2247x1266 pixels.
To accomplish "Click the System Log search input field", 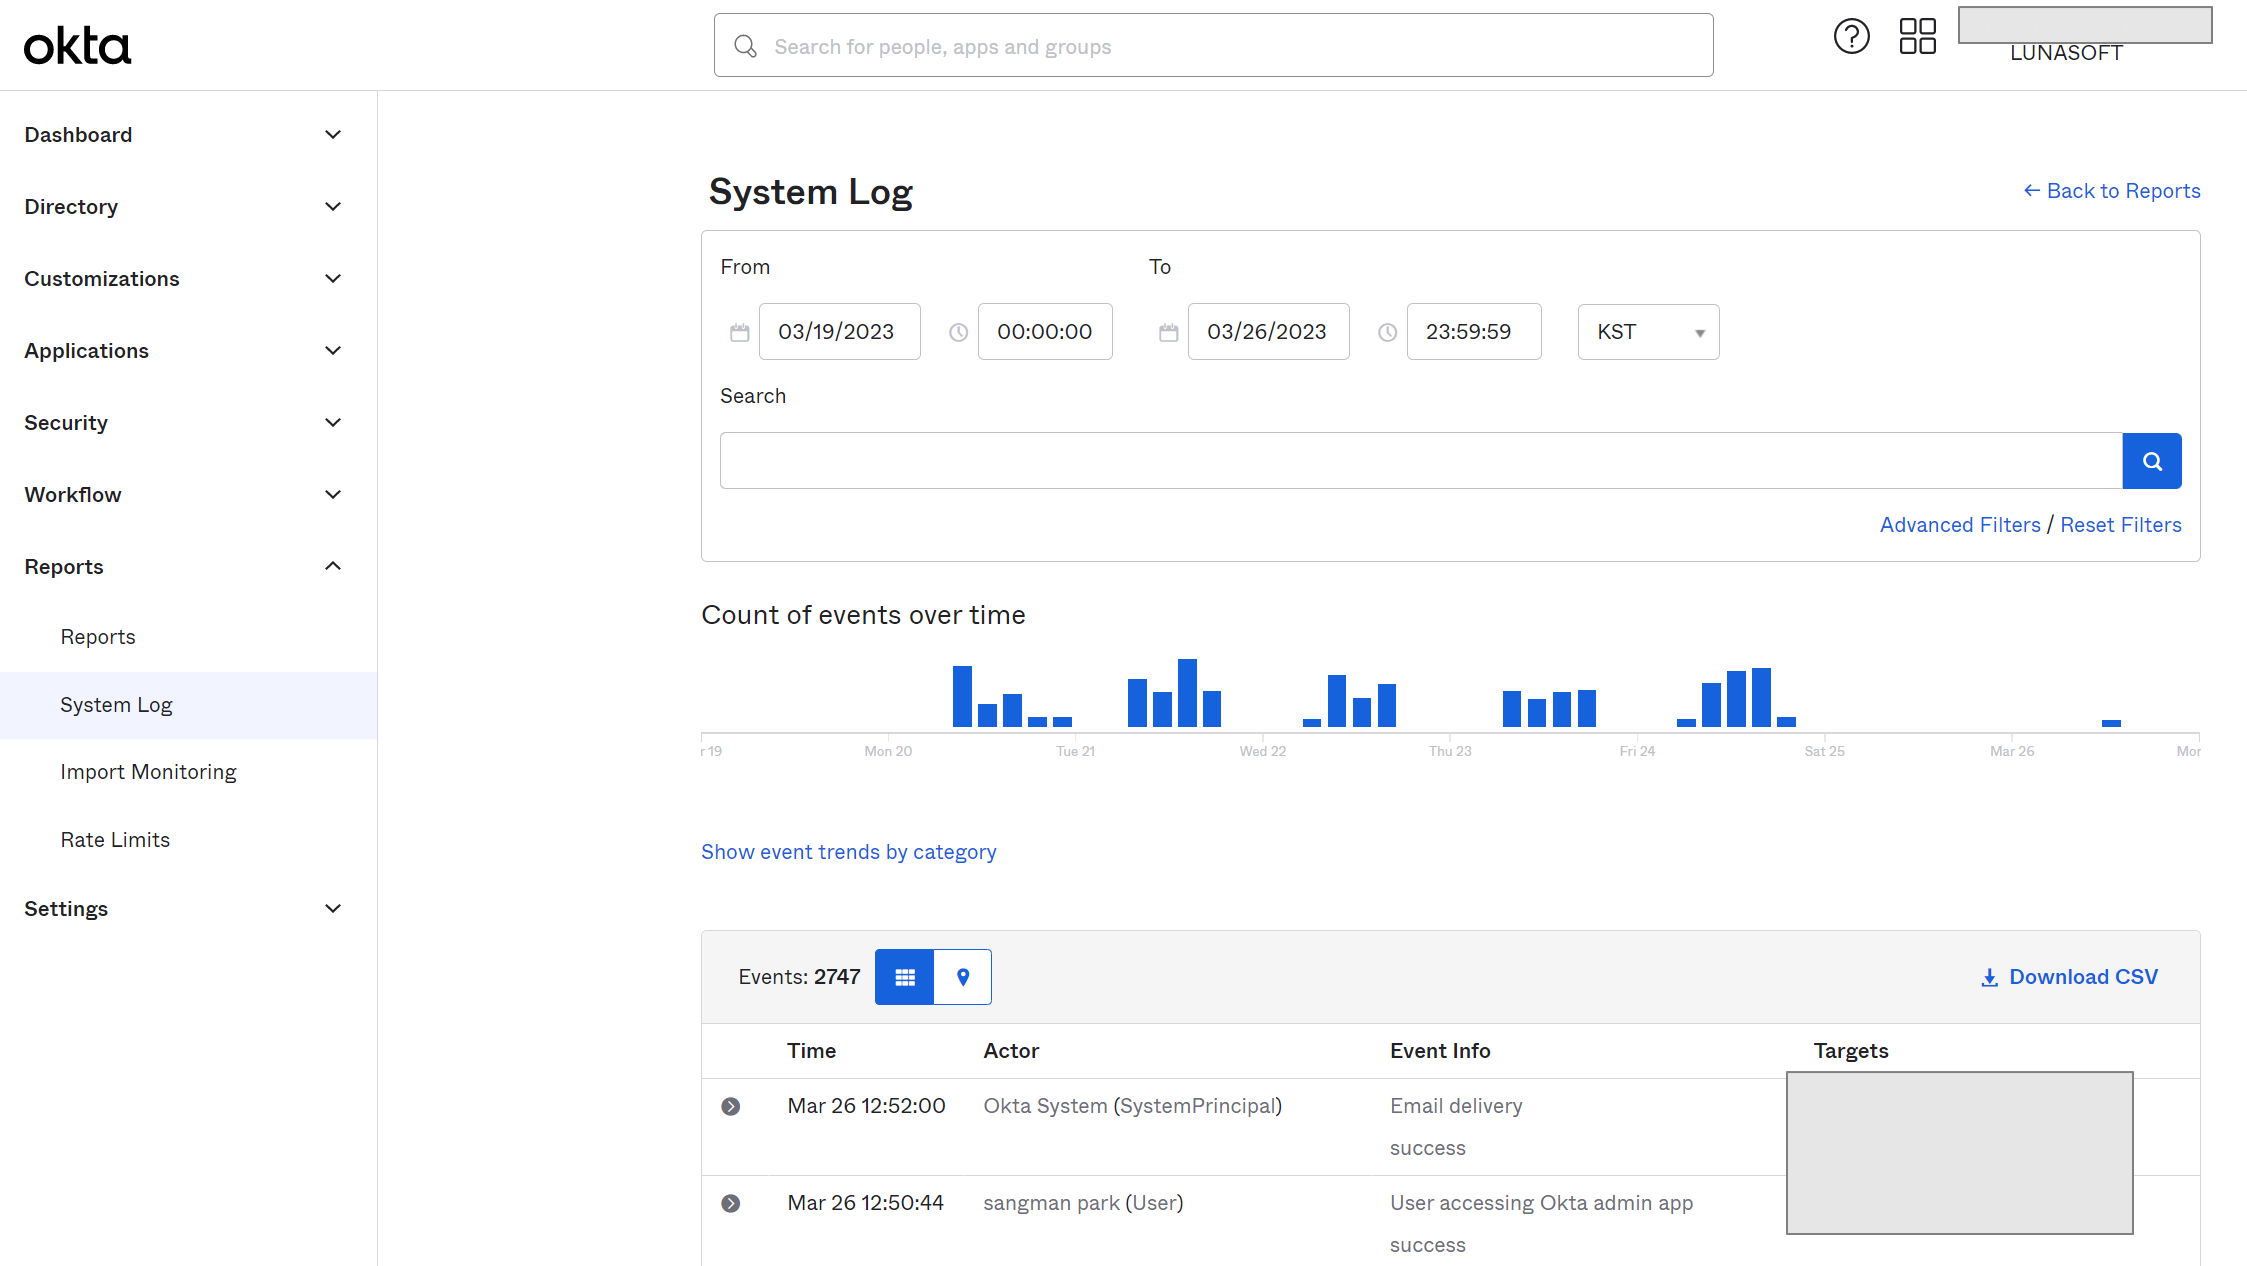I will 1420,461.
